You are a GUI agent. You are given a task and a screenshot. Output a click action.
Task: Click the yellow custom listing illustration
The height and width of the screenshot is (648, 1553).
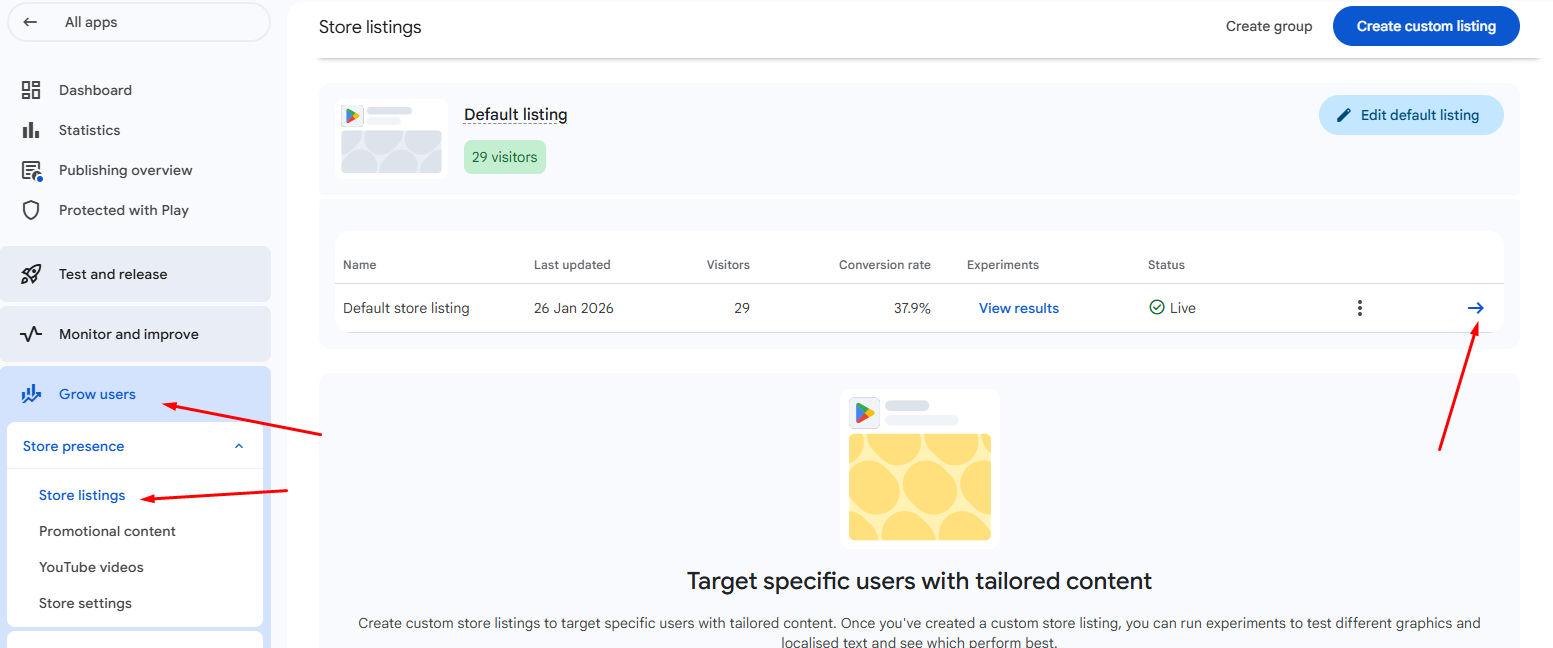[920, 468]
